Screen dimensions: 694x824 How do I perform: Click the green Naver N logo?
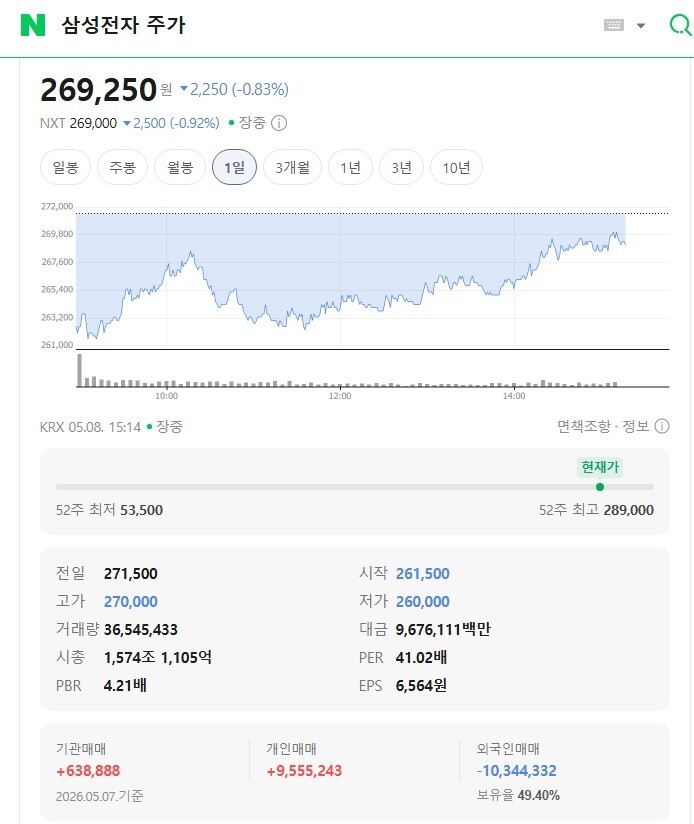(x=33, y=25)
